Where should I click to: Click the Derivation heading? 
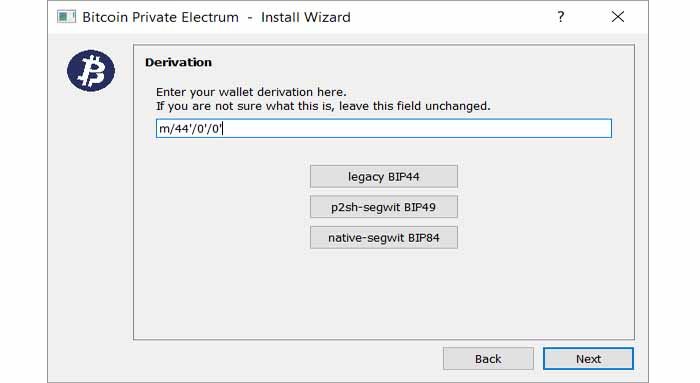click(x=178, y=62)
